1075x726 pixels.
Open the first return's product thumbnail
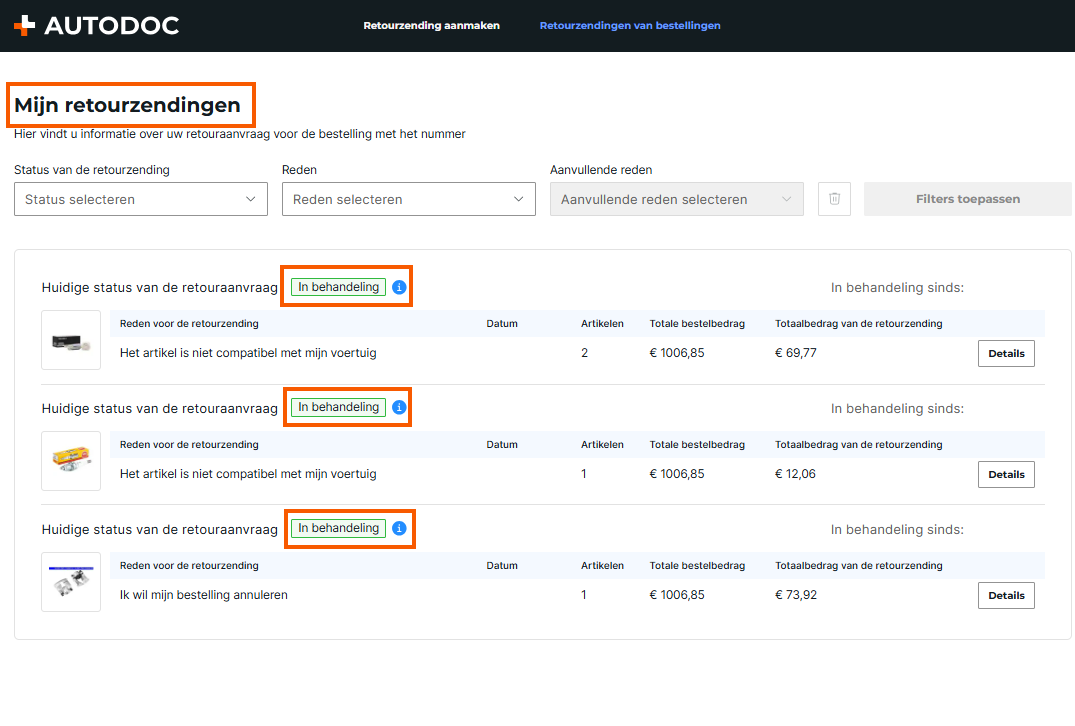[71, 340]
